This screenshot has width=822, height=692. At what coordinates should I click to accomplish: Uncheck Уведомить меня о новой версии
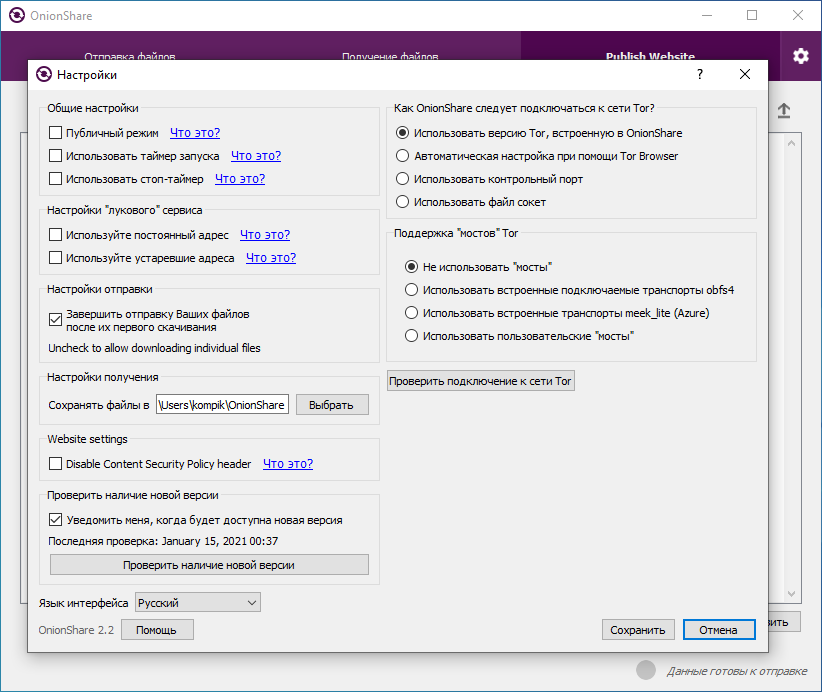click(56, 520)
